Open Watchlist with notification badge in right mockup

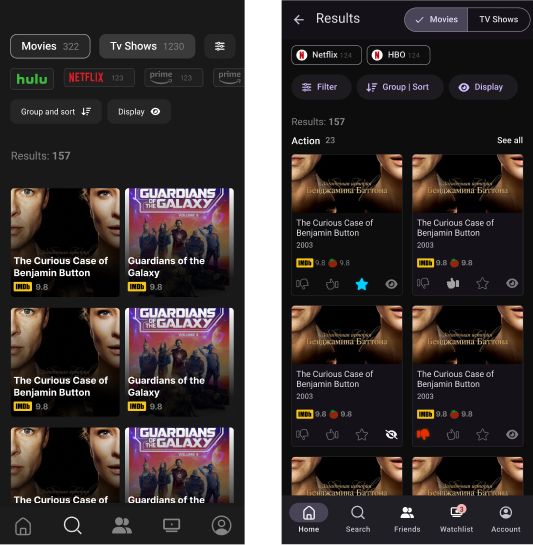click(456, 518)
